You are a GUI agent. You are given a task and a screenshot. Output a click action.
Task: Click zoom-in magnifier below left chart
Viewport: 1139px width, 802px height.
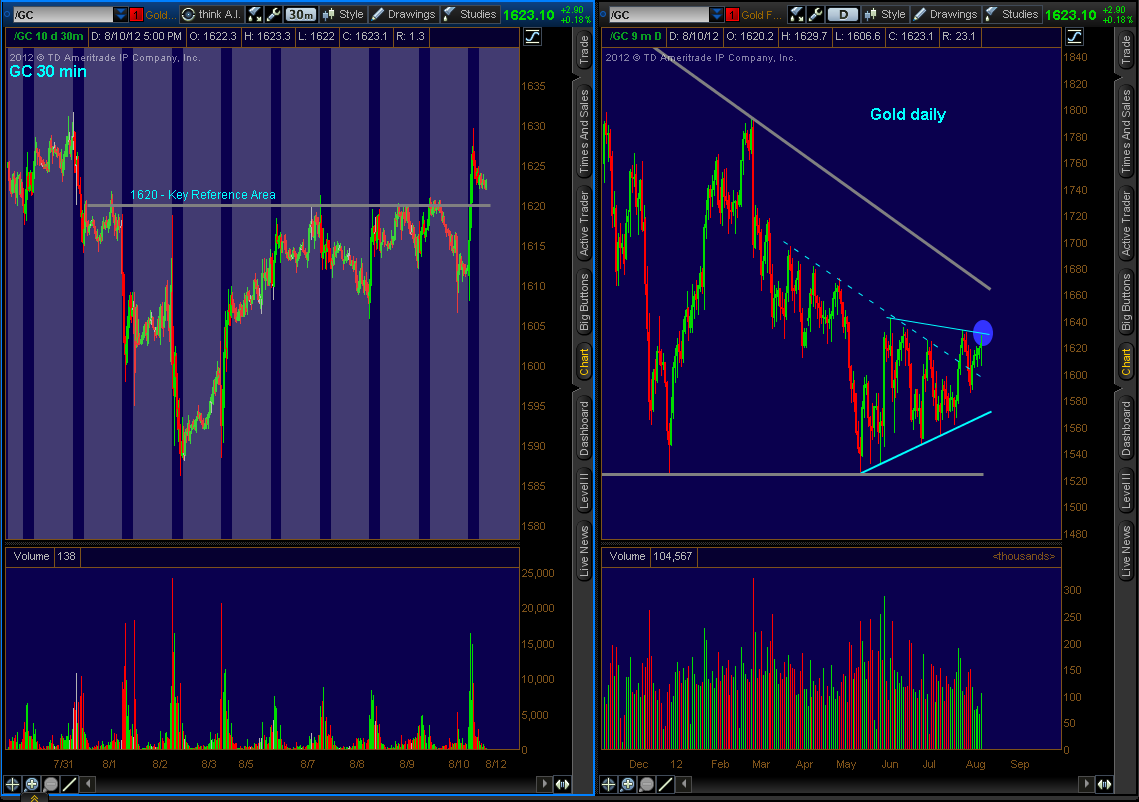tap(31, 784)
